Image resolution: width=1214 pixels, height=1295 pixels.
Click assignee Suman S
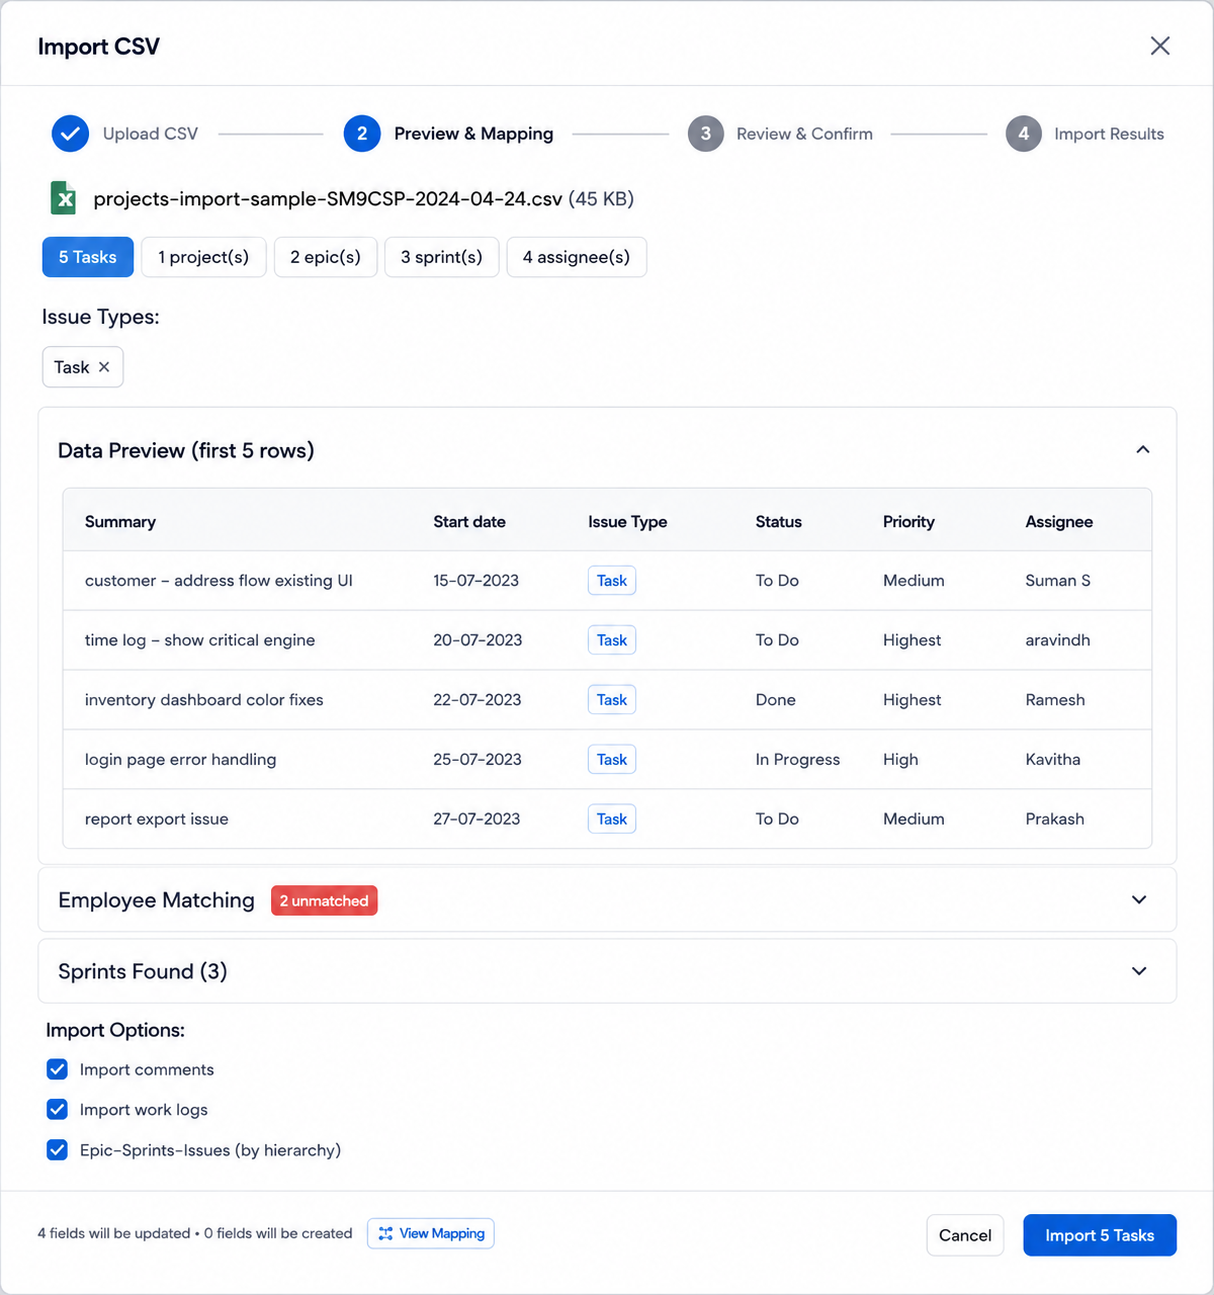pyautogui.click(x=1058, y=581)
